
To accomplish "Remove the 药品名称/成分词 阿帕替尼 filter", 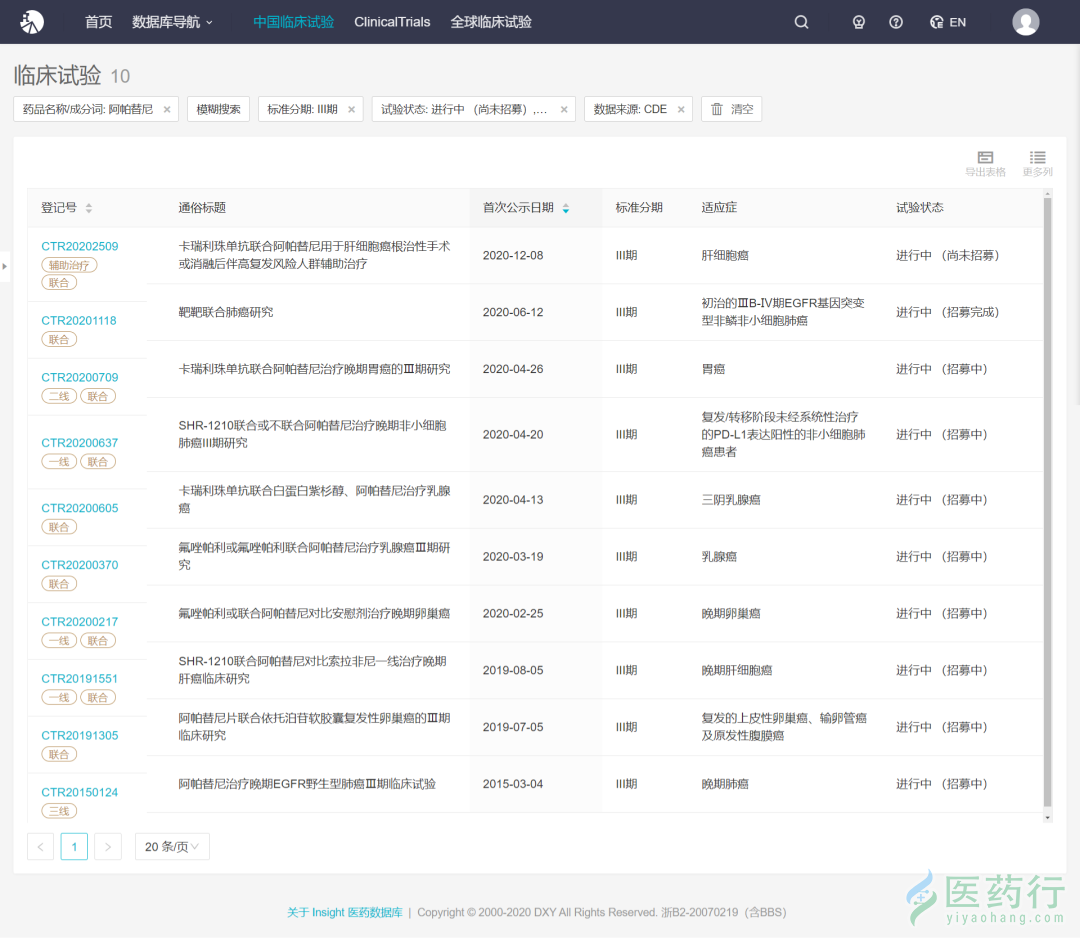I will (167, 110).
